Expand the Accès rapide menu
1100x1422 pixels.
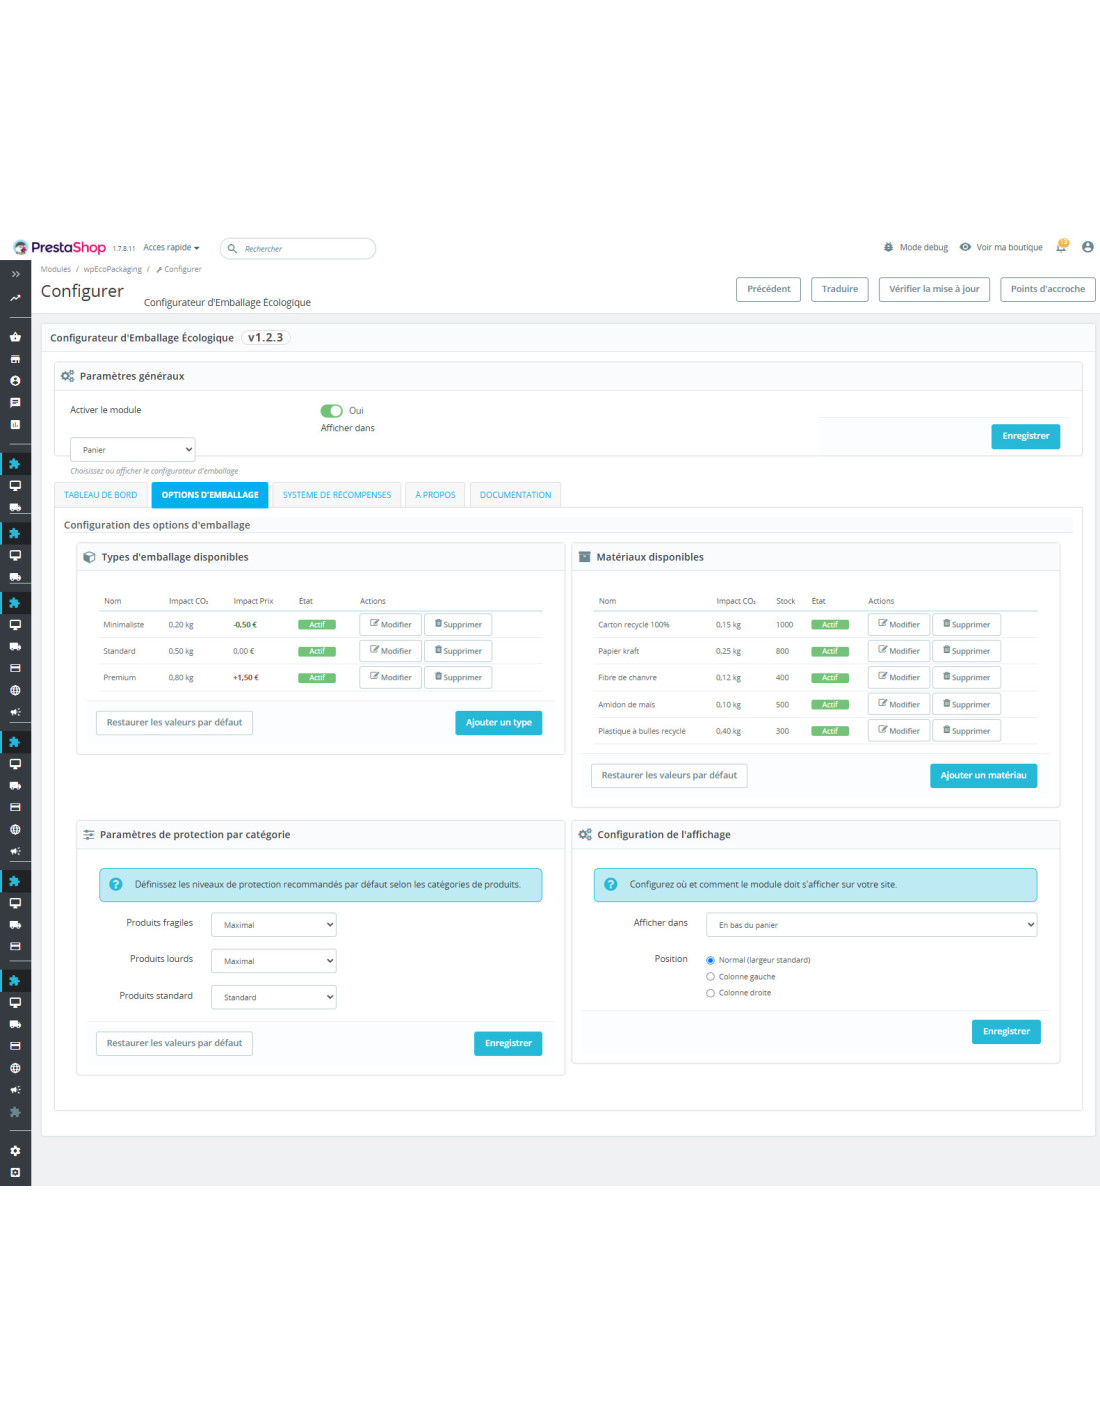(171, 248)
